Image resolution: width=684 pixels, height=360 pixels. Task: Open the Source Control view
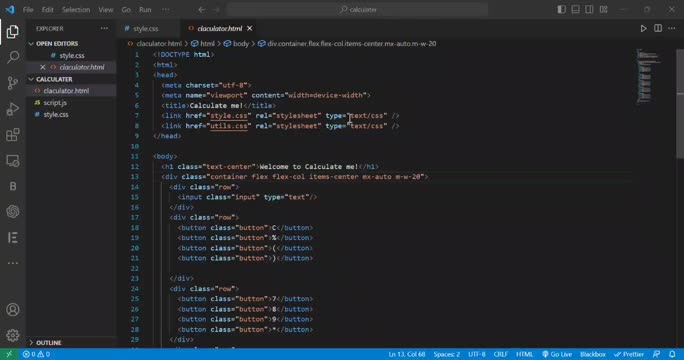(x=13, y=82)
